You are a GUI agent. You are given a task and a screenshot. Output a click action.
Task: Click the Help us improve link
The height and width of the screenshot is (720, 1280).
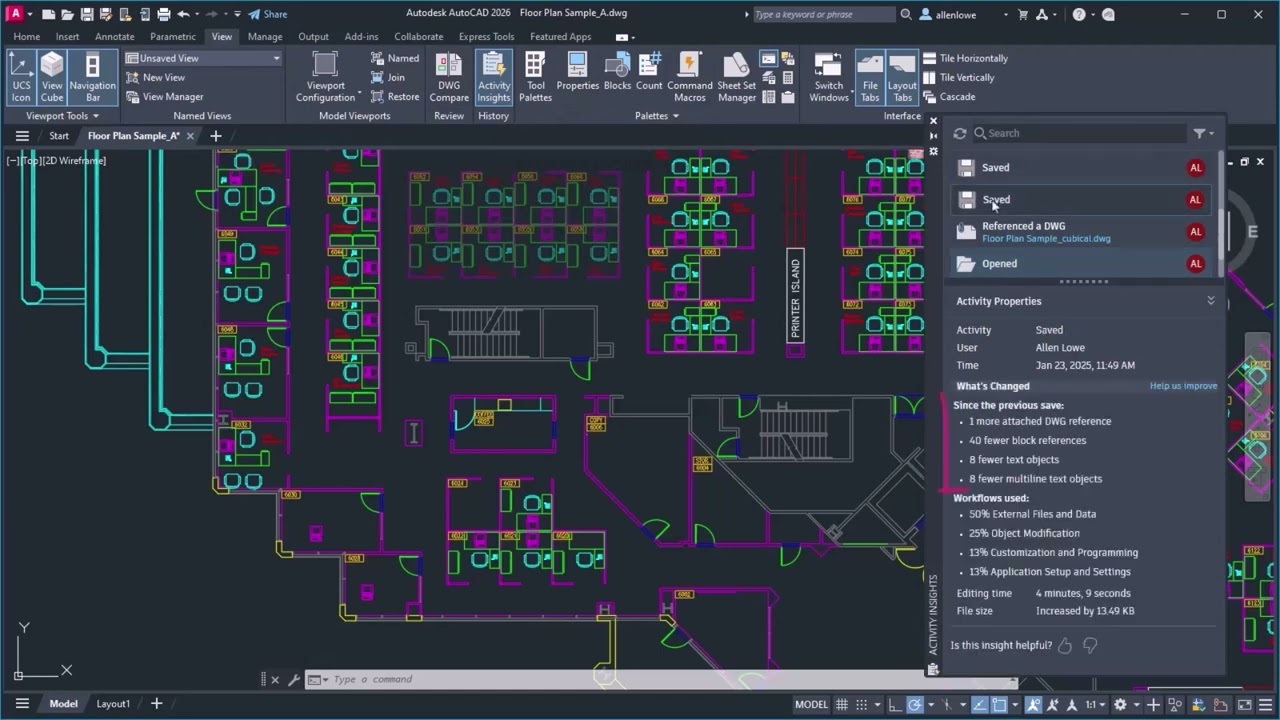click(1183, 386)
